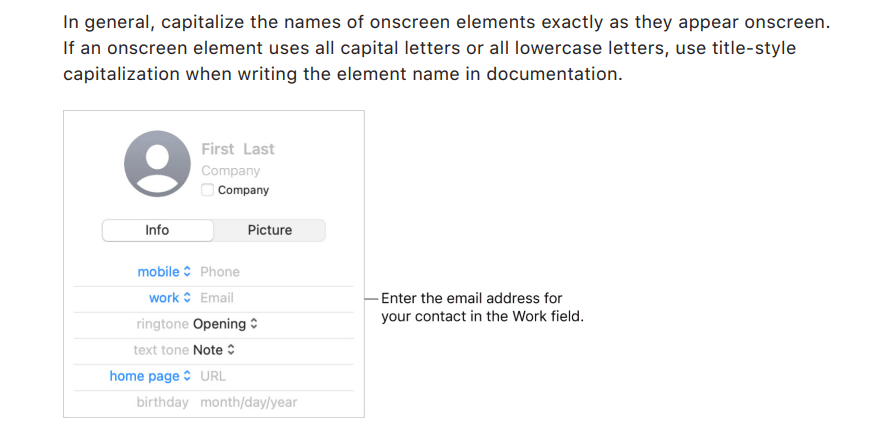Click the Last name placeholder
884x434 pixels.
click(258, 149)
